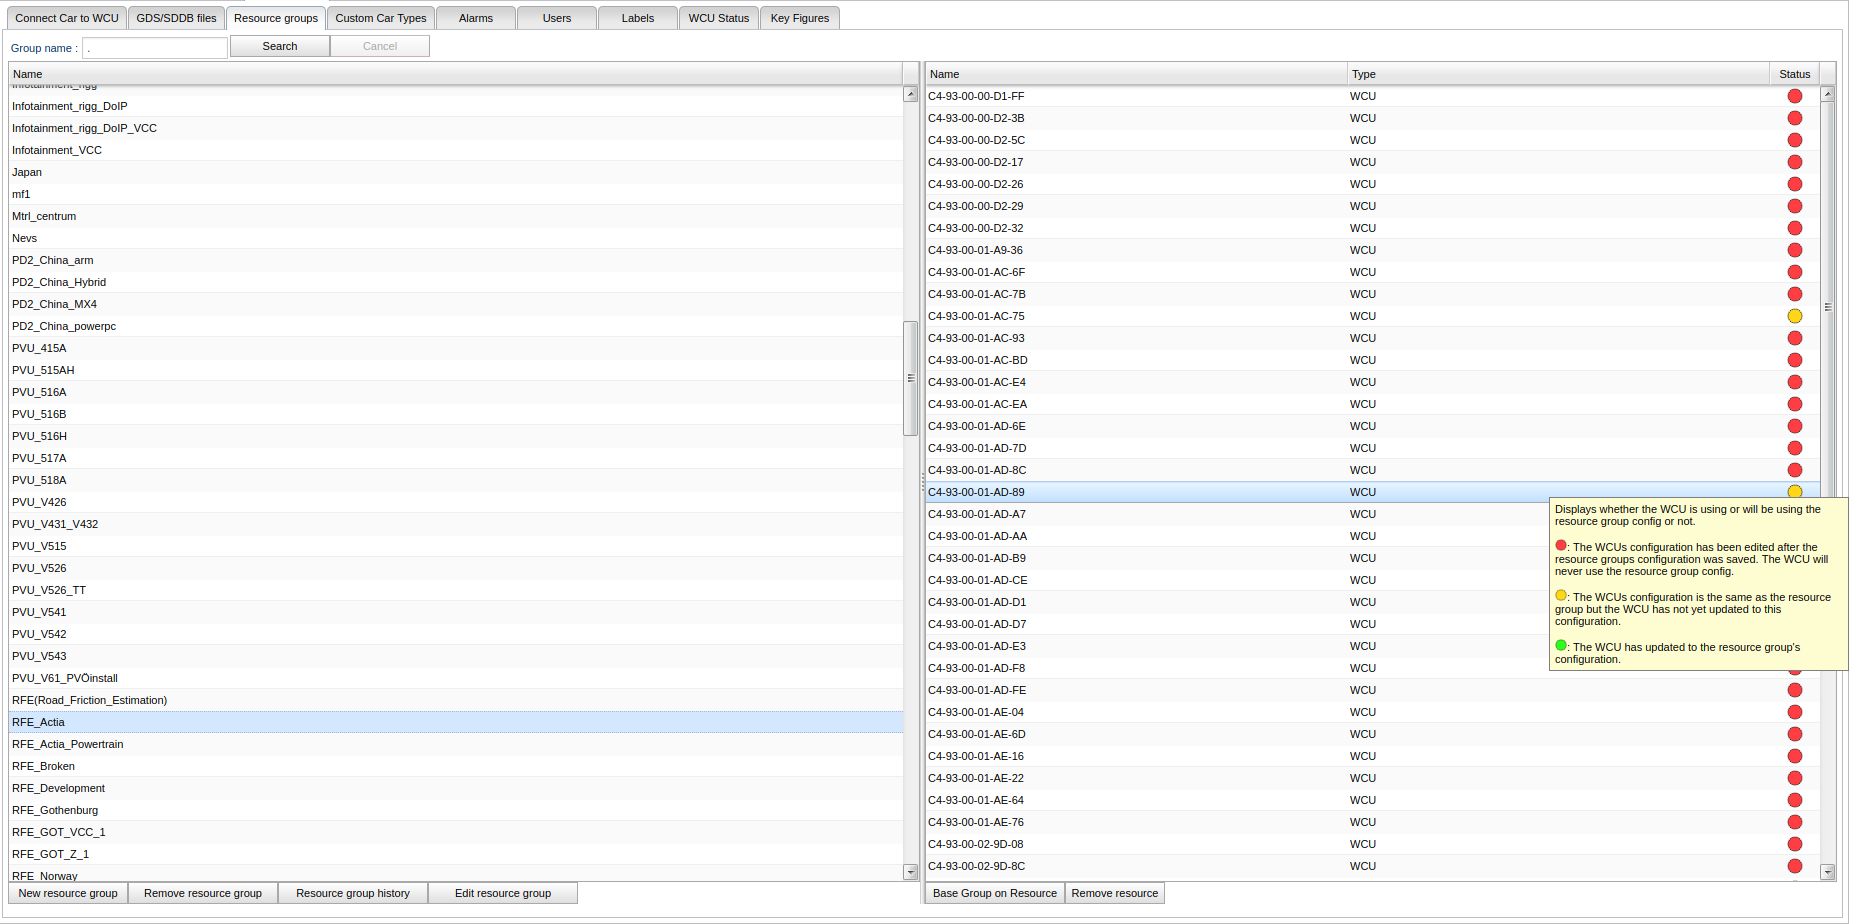Focus the Group name input field
This screenshot has height=924, width=1849.
click(155, 48)
